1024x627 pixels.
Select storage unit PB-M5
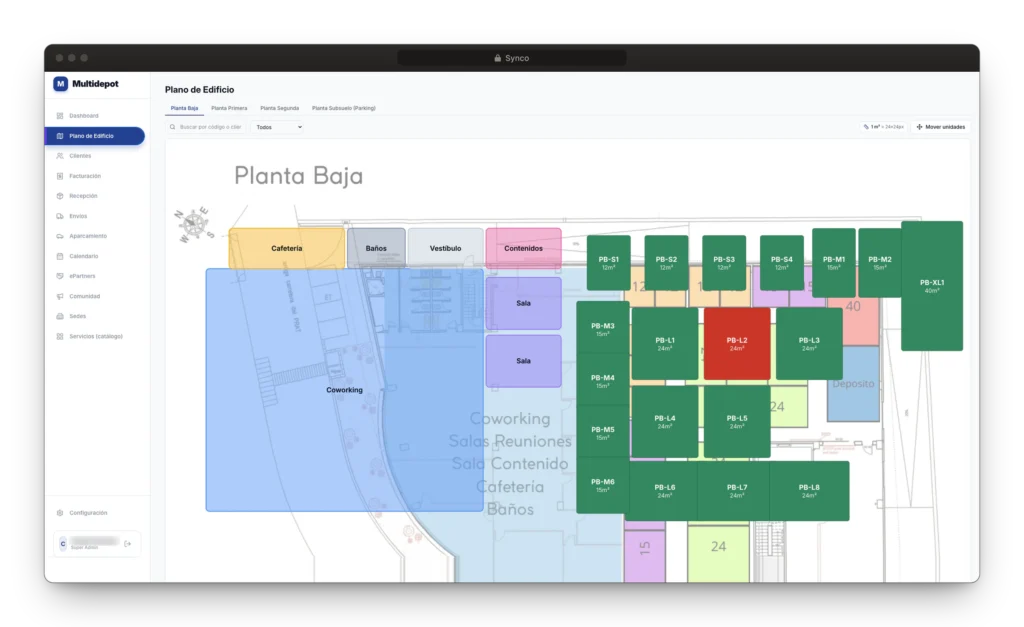click(603, 432)
